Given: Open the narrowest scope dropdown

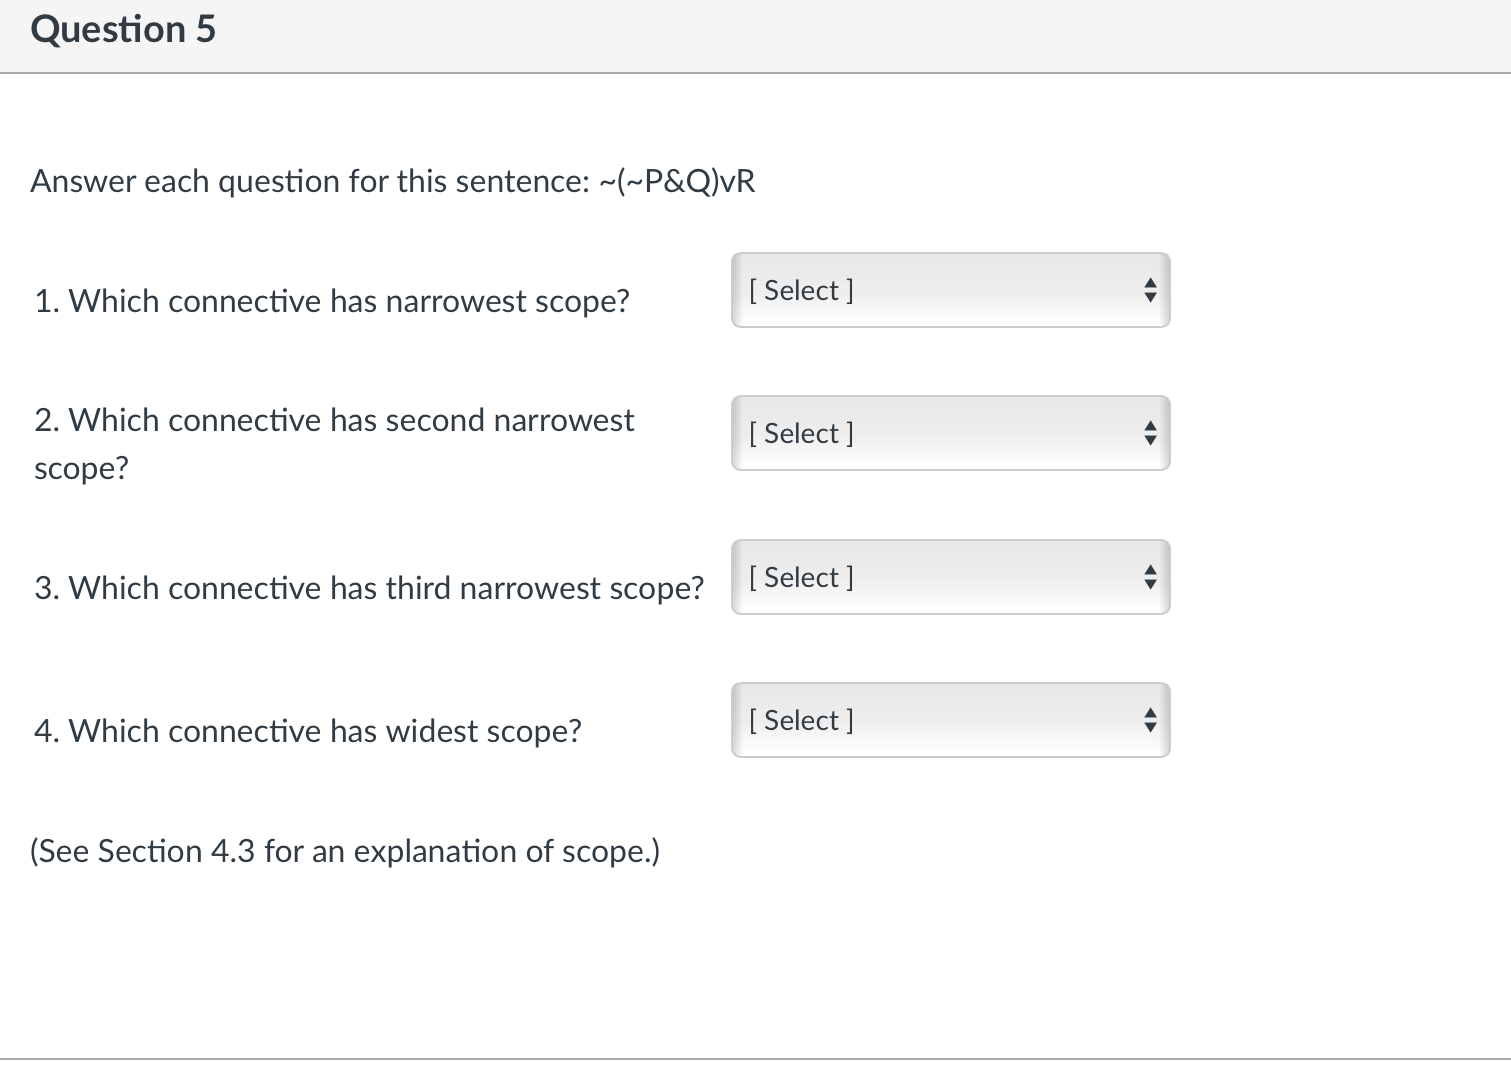Looking at the screenshot, I should tap(948, 290).
